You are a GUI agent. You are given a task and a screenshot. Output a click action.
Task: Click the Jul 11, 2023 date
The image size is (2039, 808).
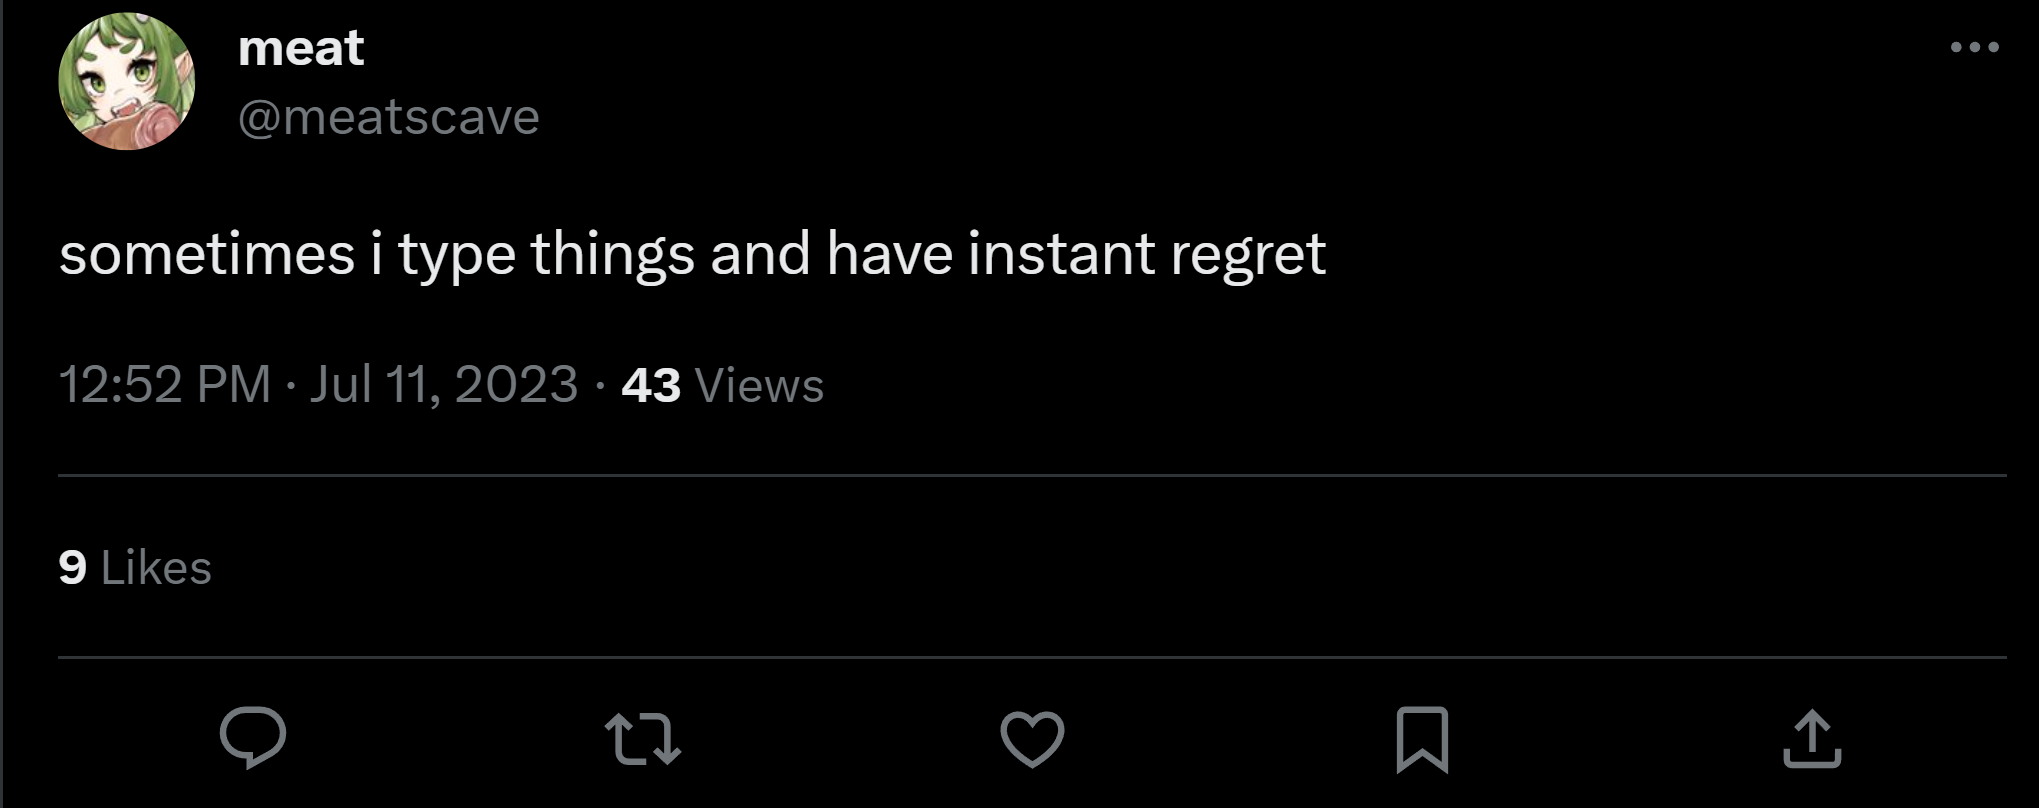point(443,385)
